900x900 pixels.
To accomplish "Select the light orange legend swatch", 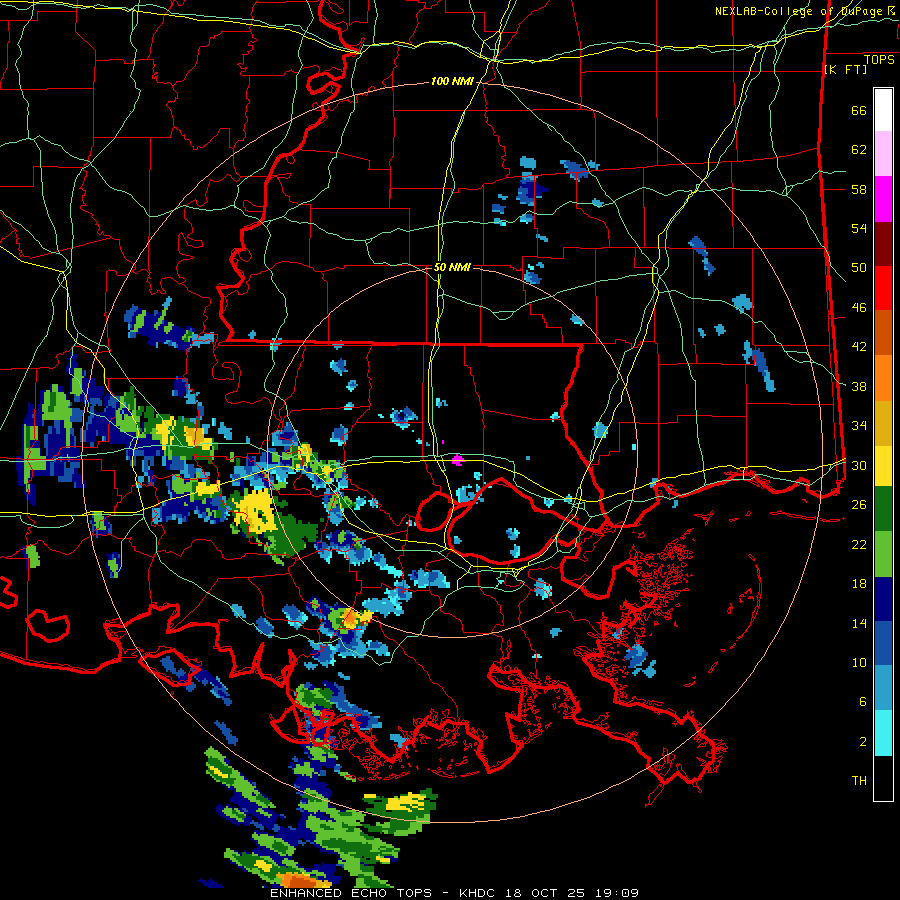I will [x=883, y=378].
